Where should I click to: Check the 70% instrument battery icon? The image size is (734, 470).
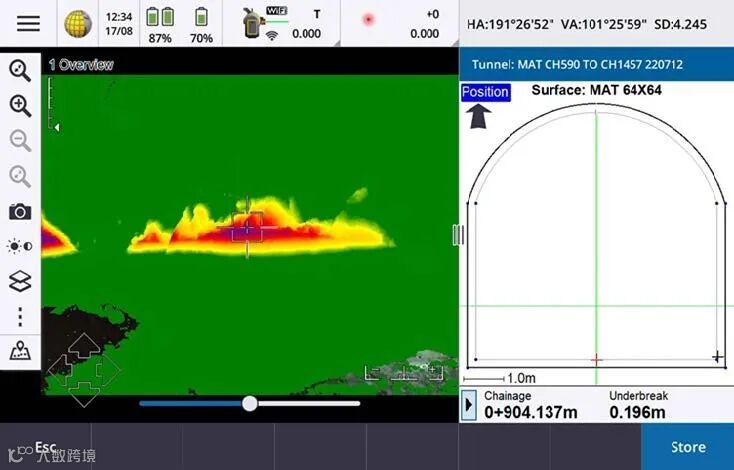(x=201, y=18)
